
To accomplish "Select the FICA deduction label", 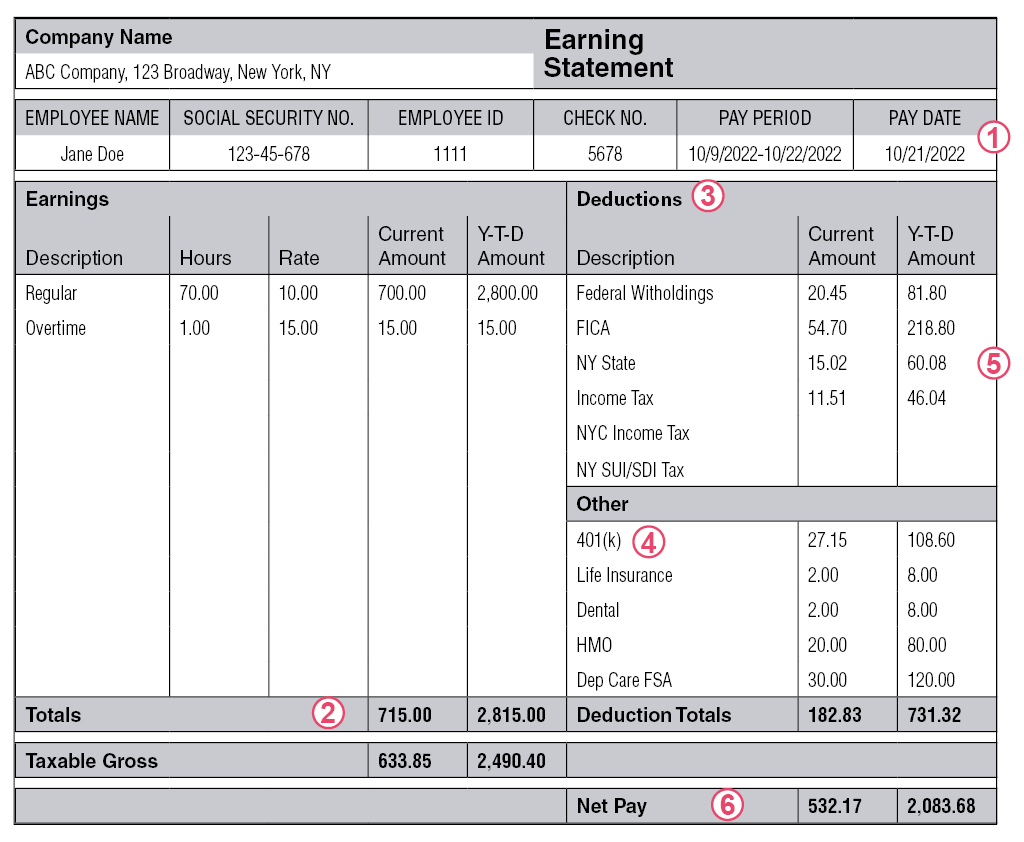I will click(593, 328).
